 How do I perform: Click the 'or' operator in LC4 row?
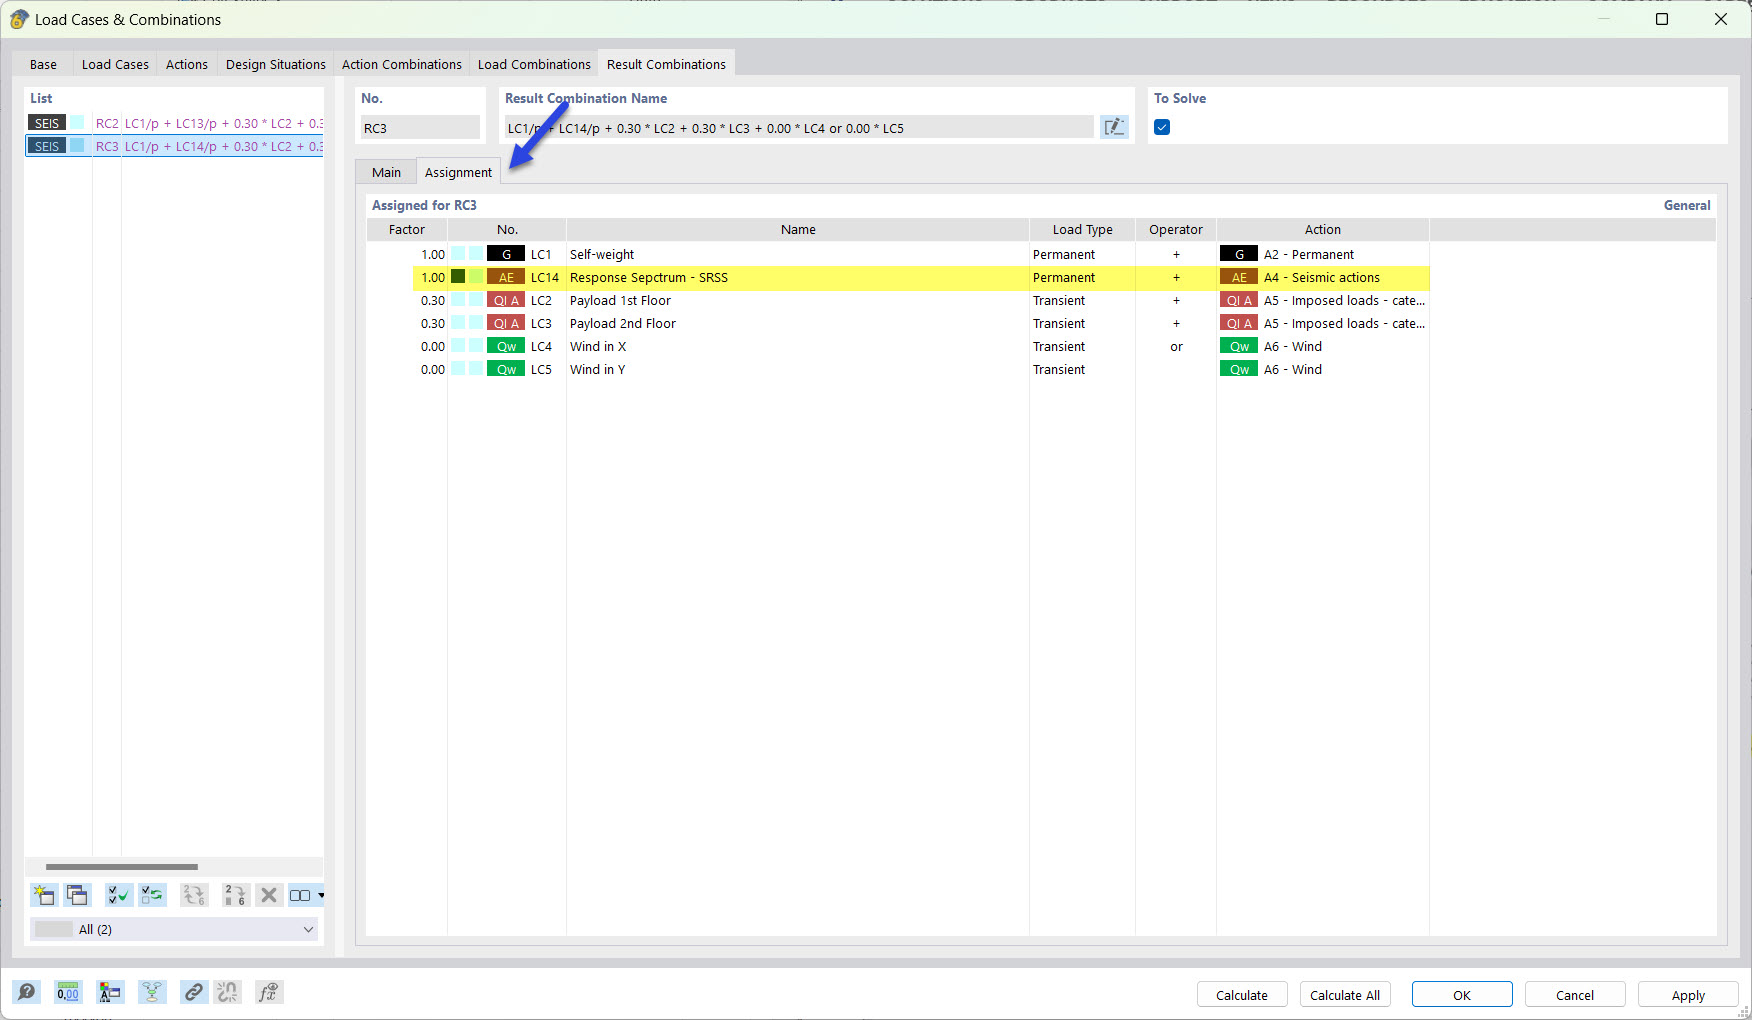(1176, 346)
